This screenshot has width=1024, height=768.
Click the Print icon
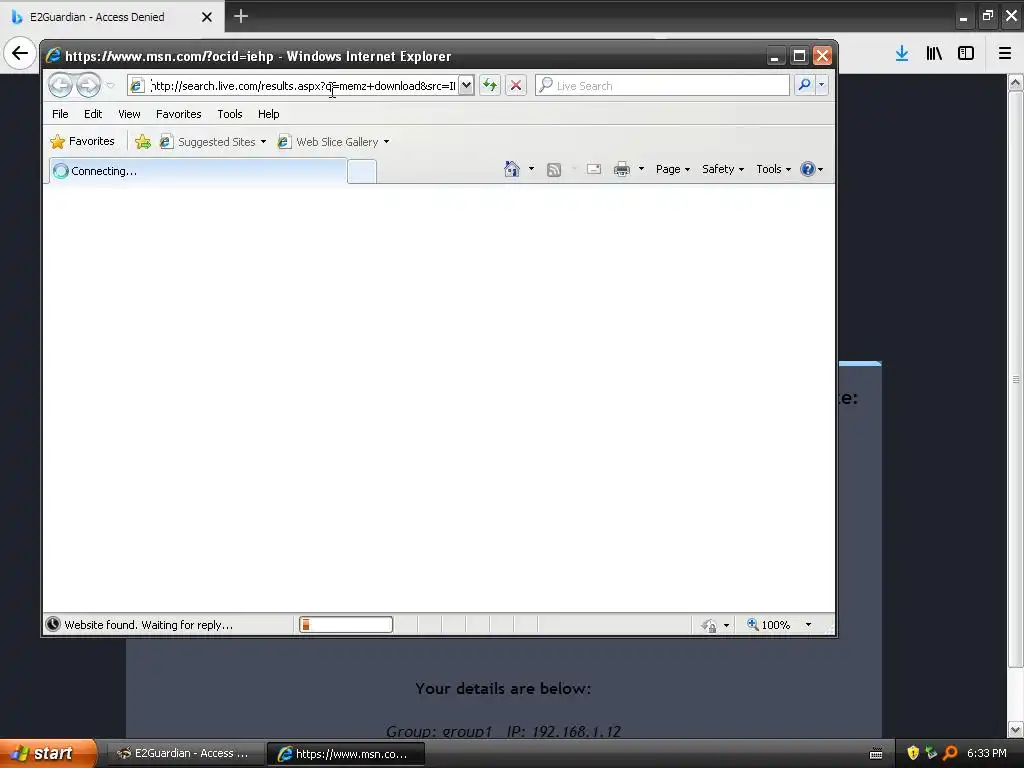point(622,169)
